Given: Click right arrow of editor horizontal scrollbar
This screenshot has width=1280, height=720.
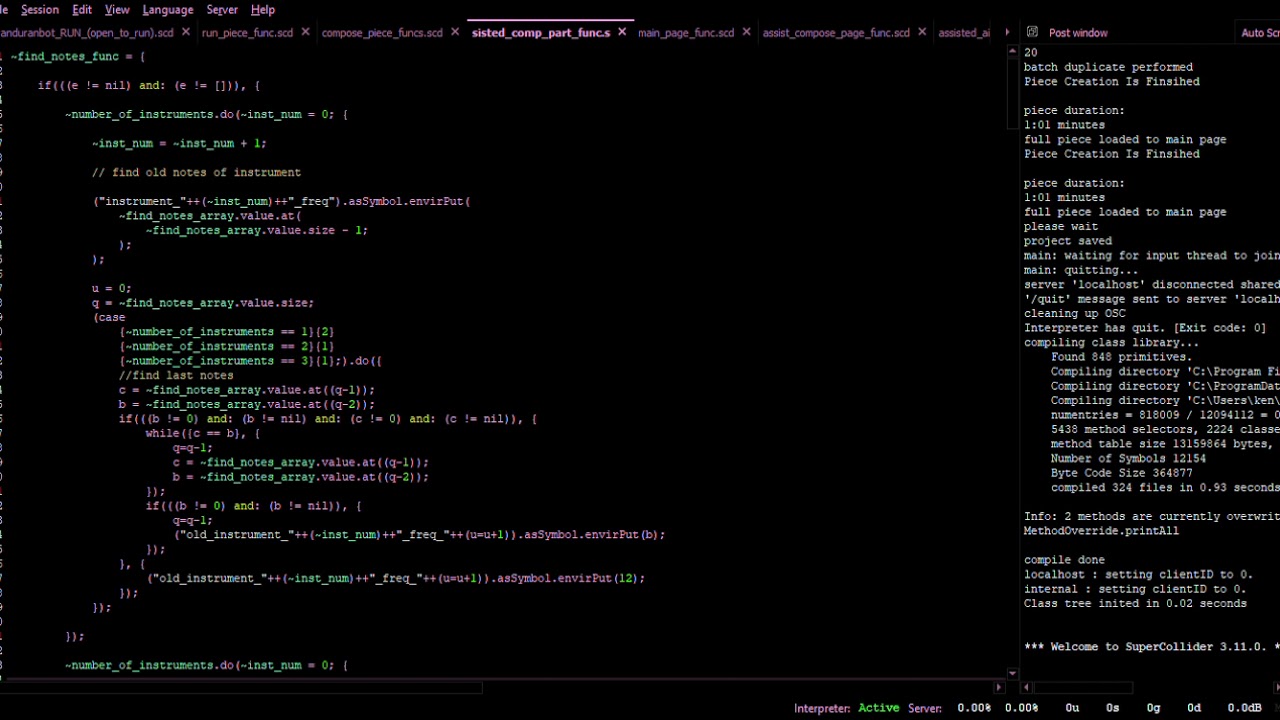Looking at the screenshot, I should (998, 687).
